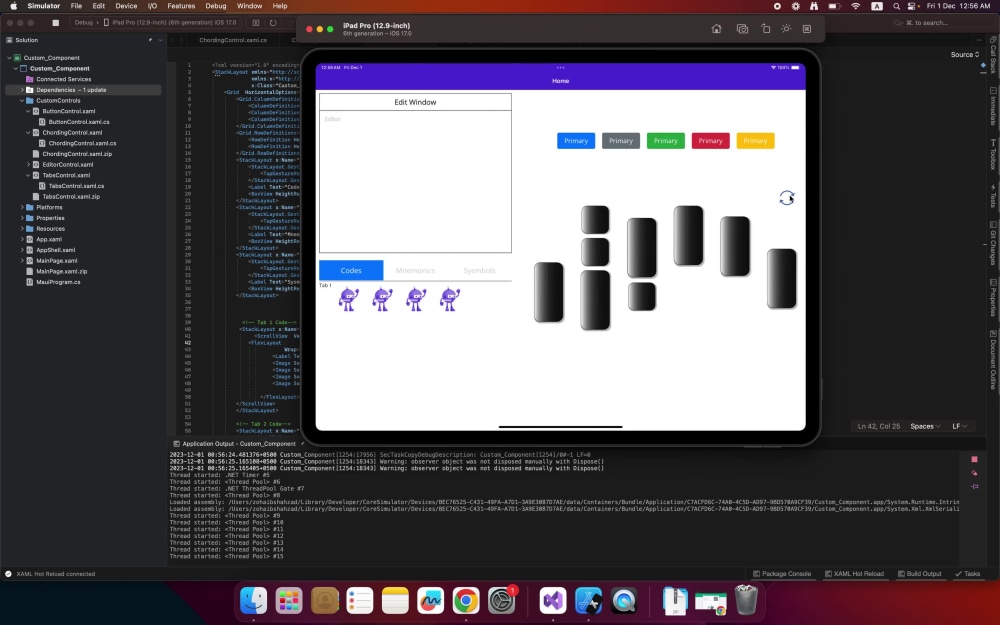Expand the Dependencies node in the Solution pad
The width and height of the screenshot is (1000, 625).
(x=23, y=90)
